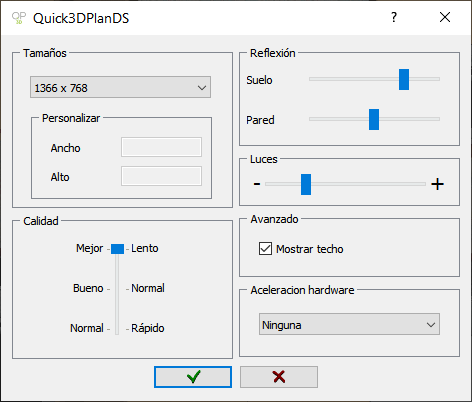Expand the Aceleracion hardware Ninguna dropdown
Viewport: 472px width, 402px height.
(349, 324)
